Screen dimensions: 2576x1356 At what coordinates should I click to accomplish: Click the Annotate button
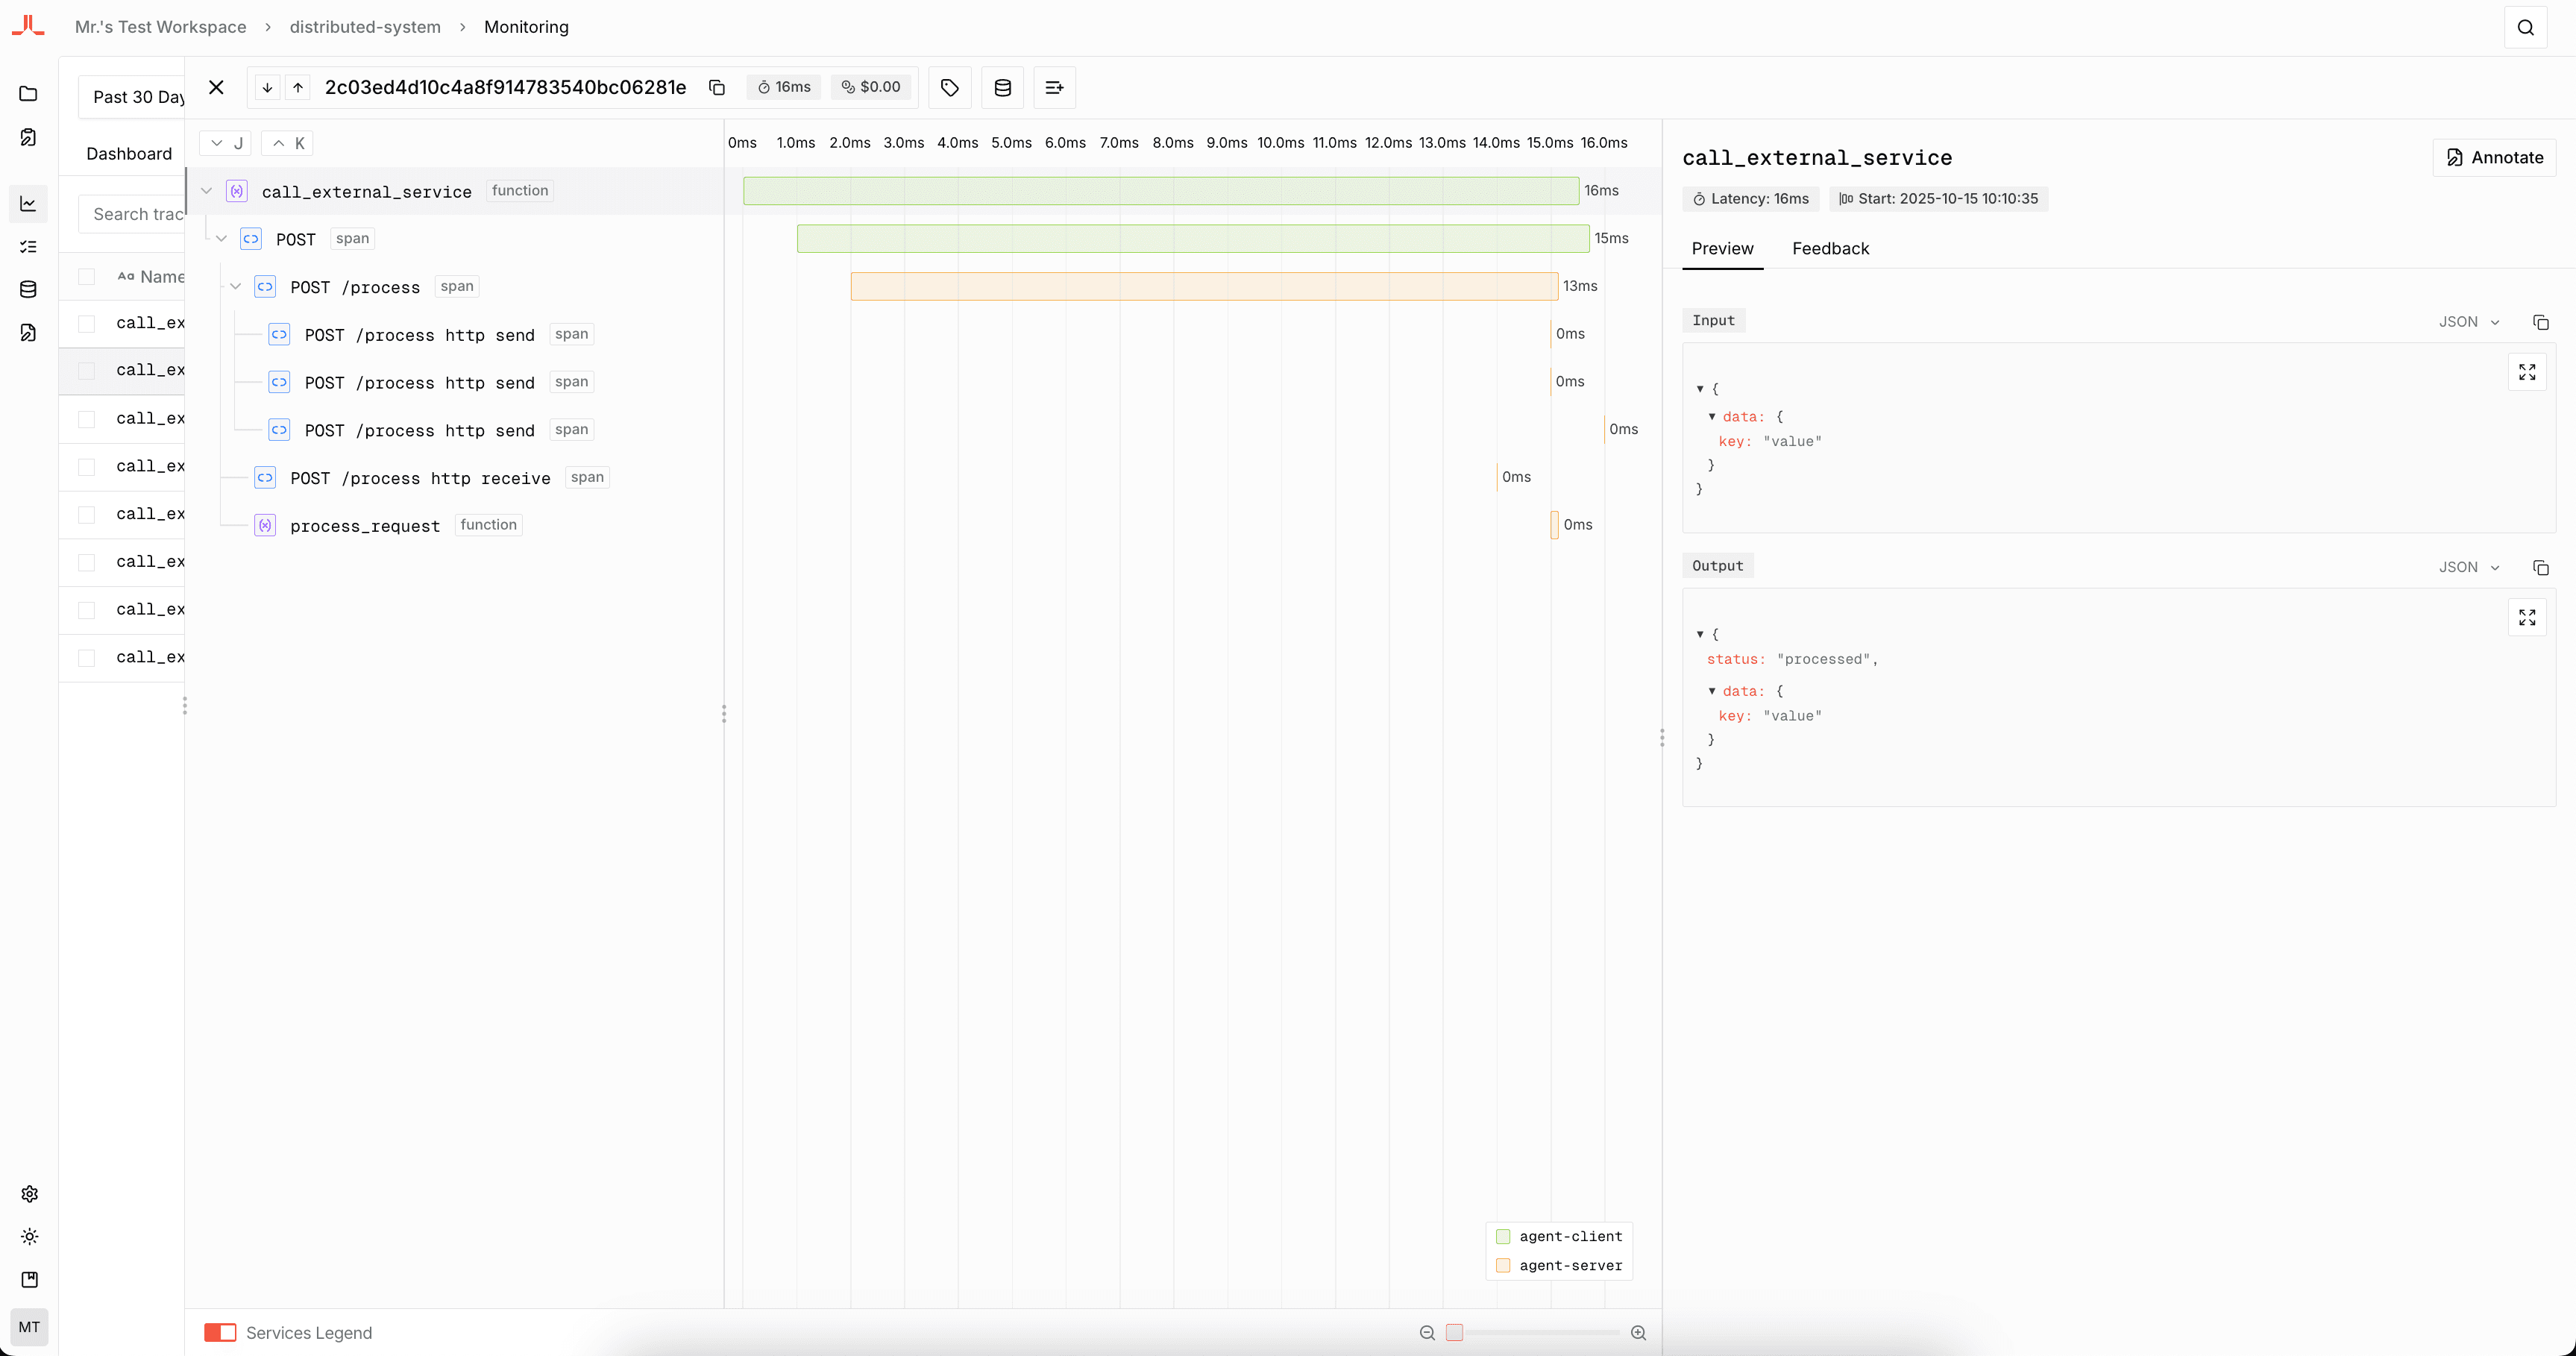pyautogui.click(x=2494, y=157)
